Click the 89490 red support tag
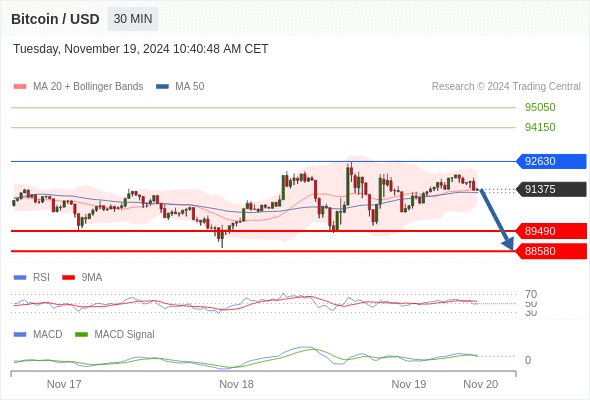Screen dimensions: 590x400 551,231
